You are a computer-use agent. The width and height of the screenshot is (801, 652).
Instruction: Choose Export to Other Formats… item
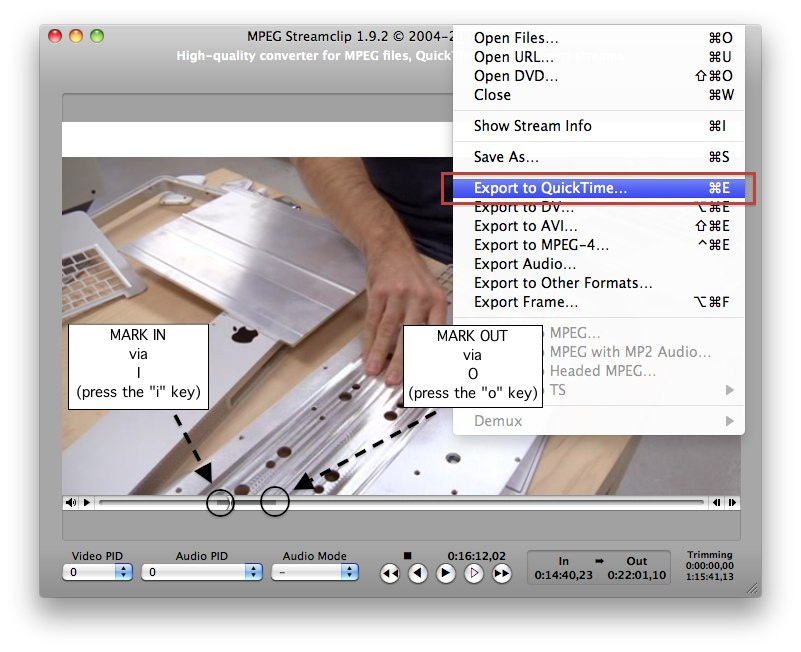[599, 283]
